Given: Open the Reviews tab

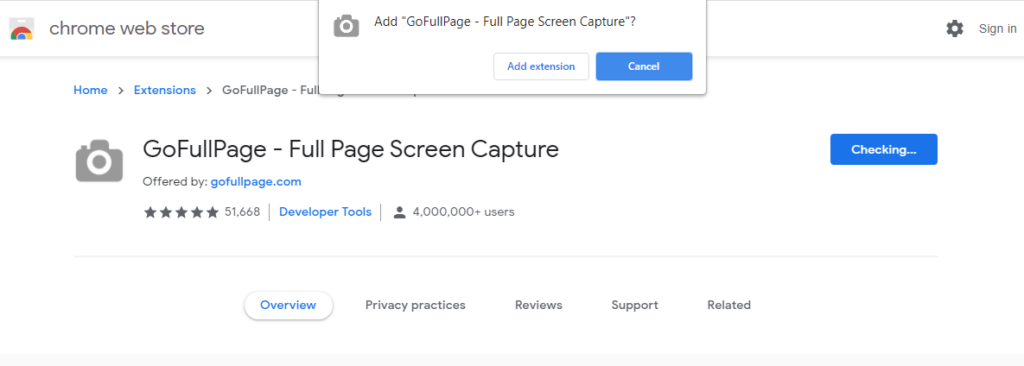Looking at the screenshot, I should (x=538, y=305).
